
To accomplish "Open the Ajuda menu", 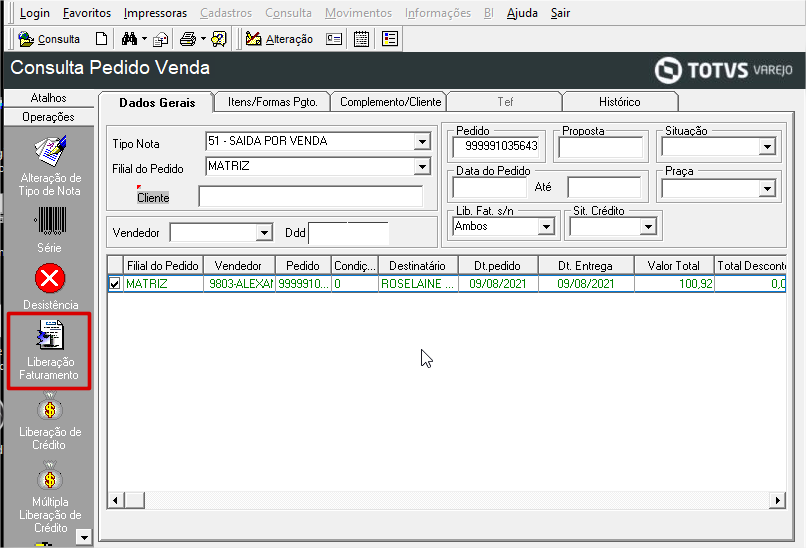I will tap(522, 13).
